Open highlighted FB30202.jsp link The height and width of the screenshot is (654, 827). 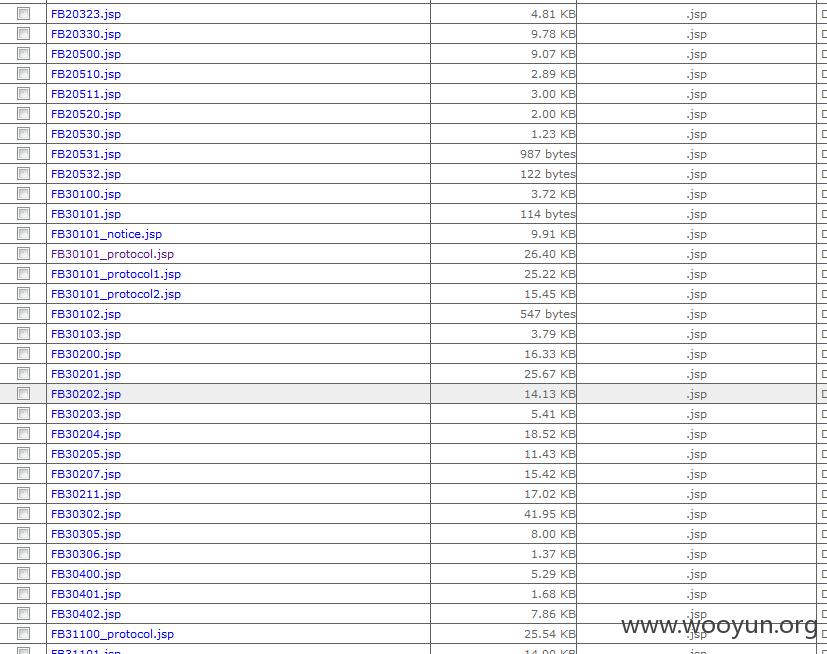(x=86, y=395)
